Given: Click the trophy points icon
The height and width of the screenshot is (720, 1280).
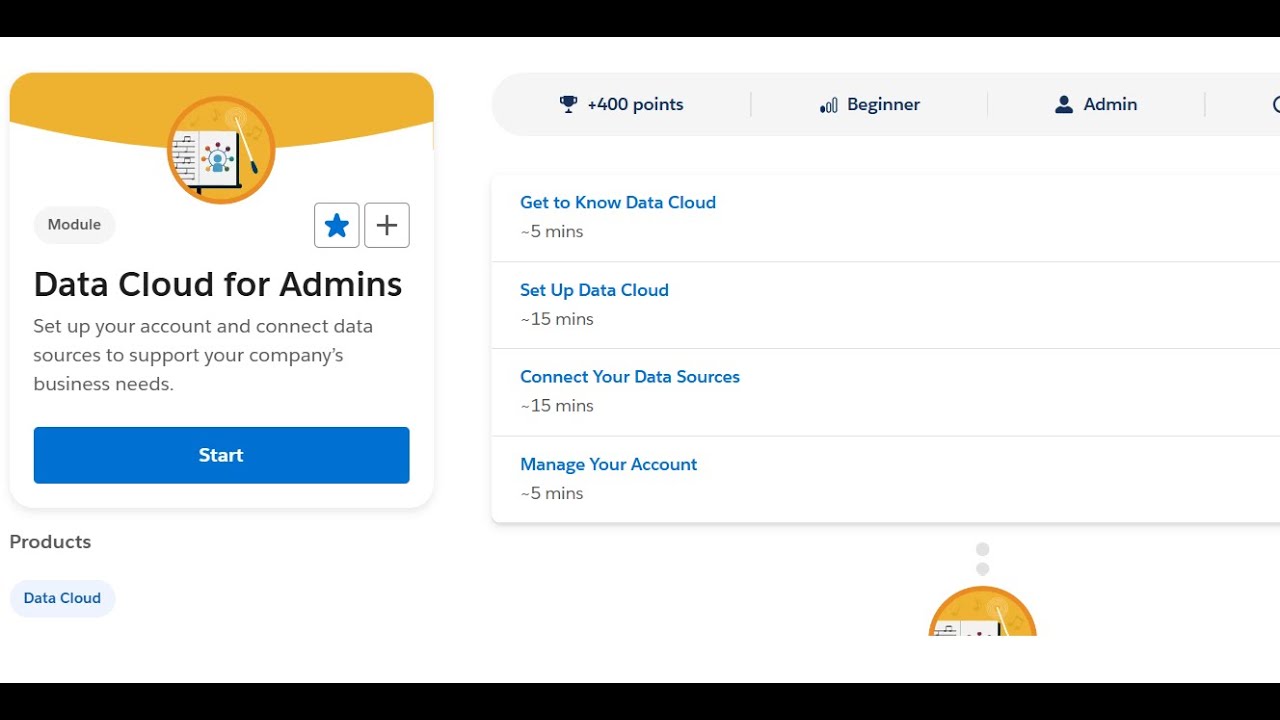Looking at the screenshot, I should click(568, 104).
